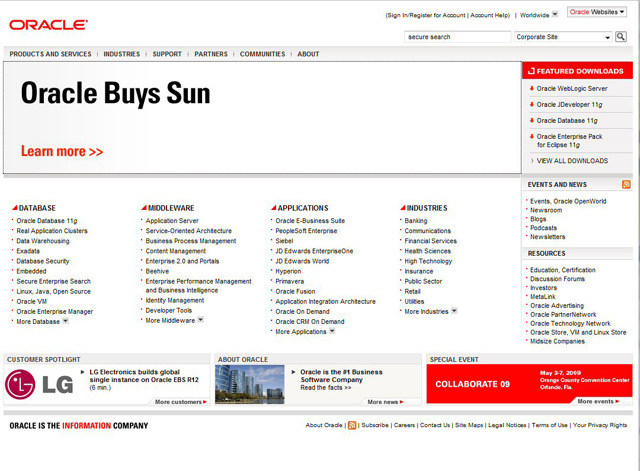The height and width of the screenshot is (471, 640).
Task: Click Learn more under Oracle Buys Sun
Action: (62, 151)
